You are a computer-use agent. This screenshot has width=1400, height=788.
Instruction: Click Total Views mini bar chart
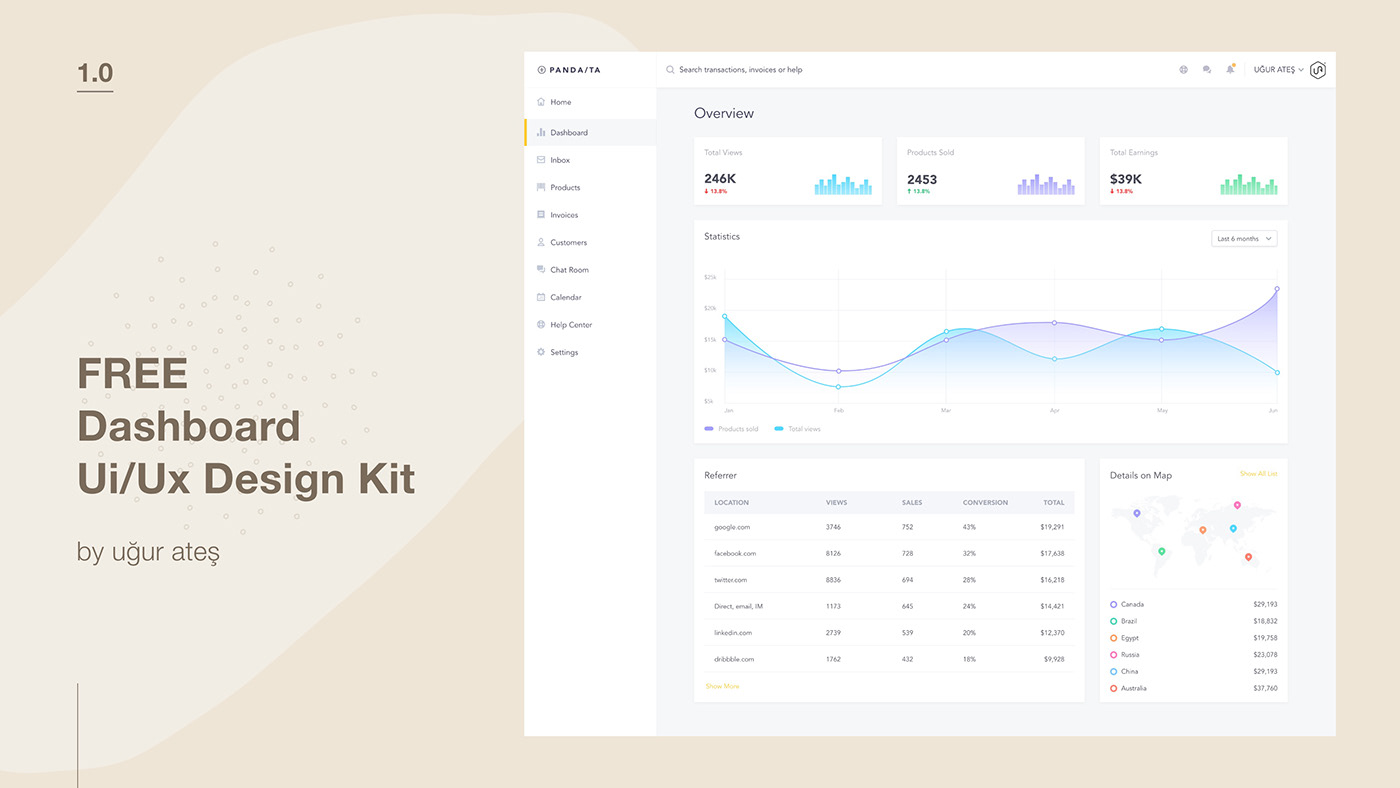[843, 184]
